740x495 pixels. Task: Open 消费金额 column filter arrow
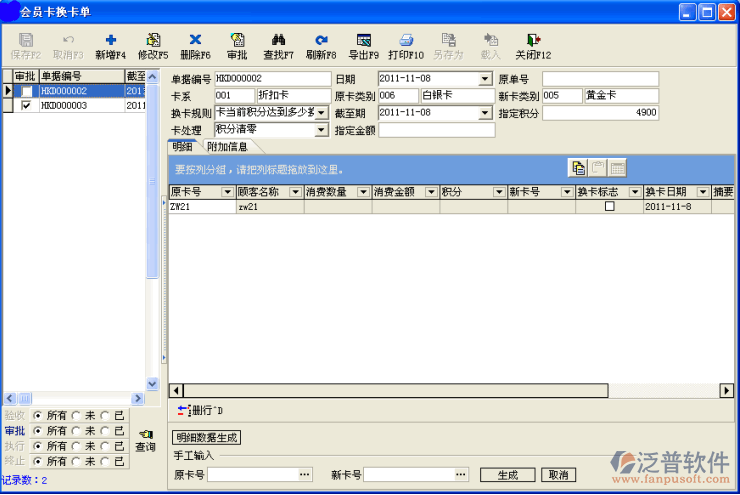click(431, 192)
